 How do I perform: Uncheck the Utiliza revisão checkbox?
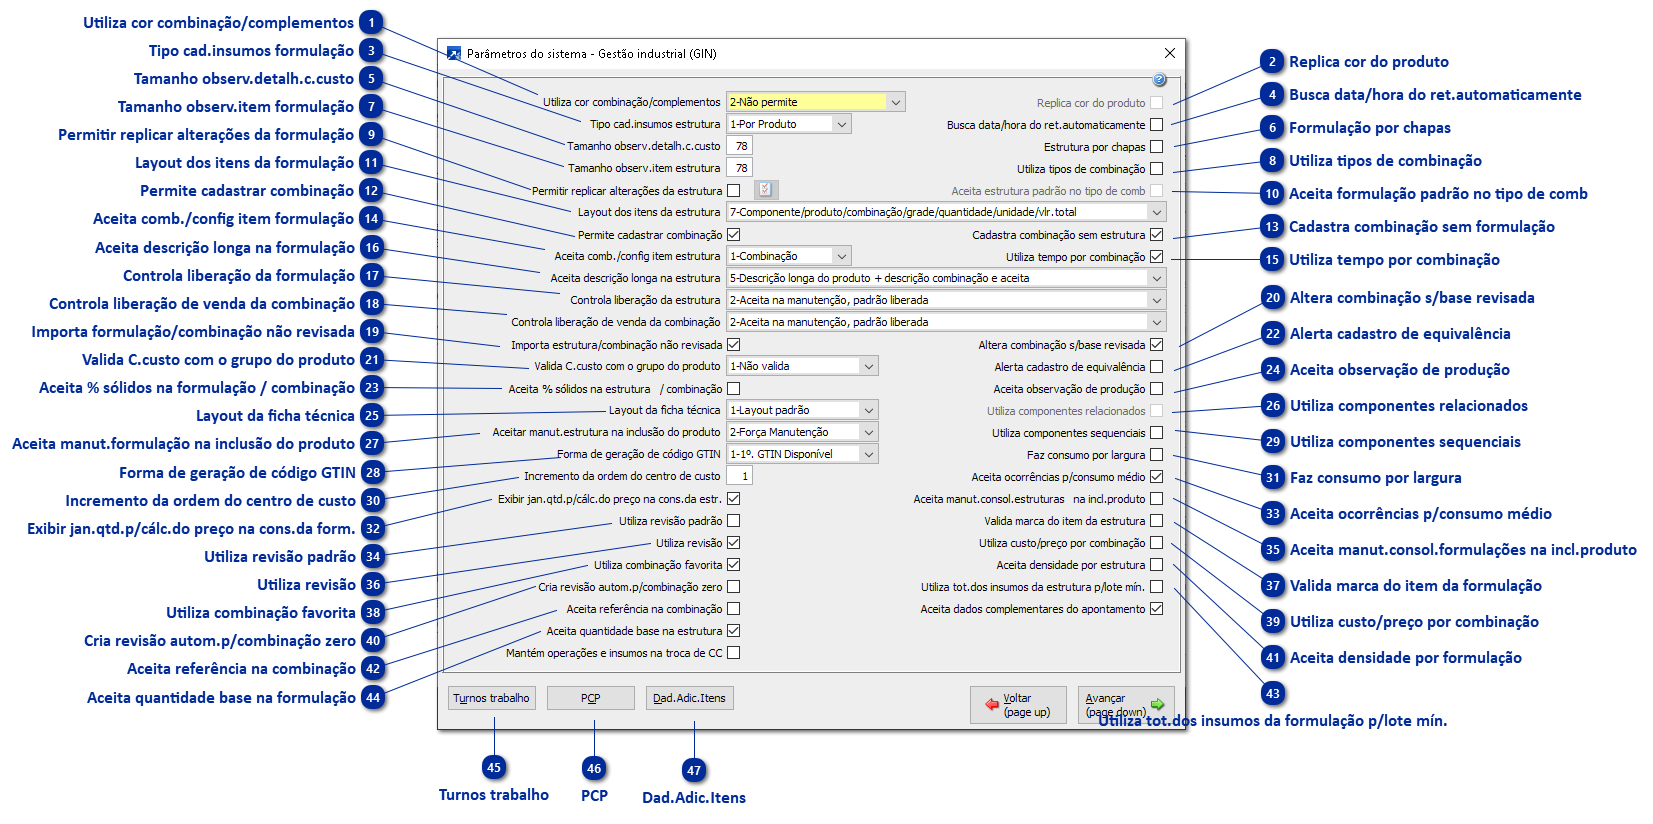[734, 543]
